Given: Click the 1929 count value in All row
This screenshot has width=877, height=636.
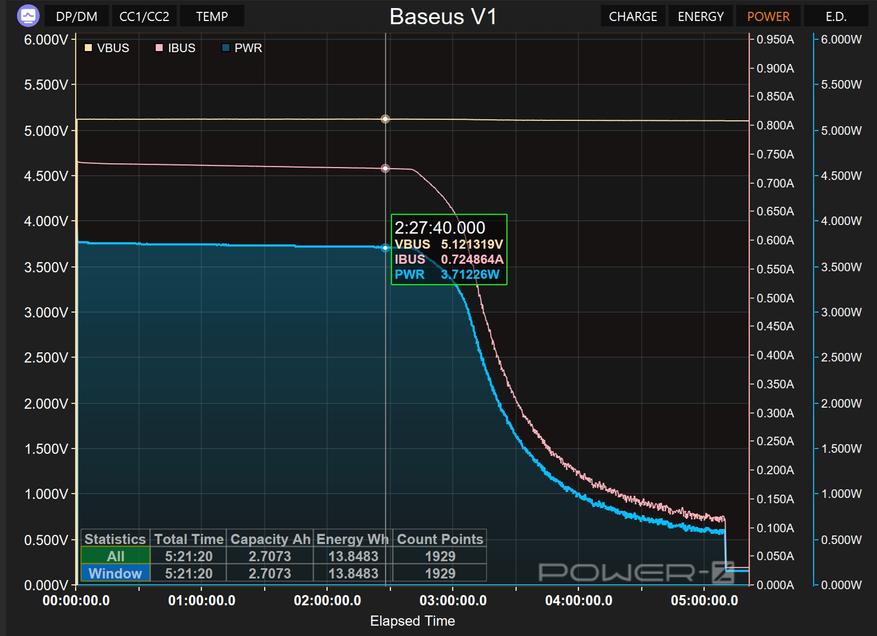Looking at the screenshot, I should (440, 556).
